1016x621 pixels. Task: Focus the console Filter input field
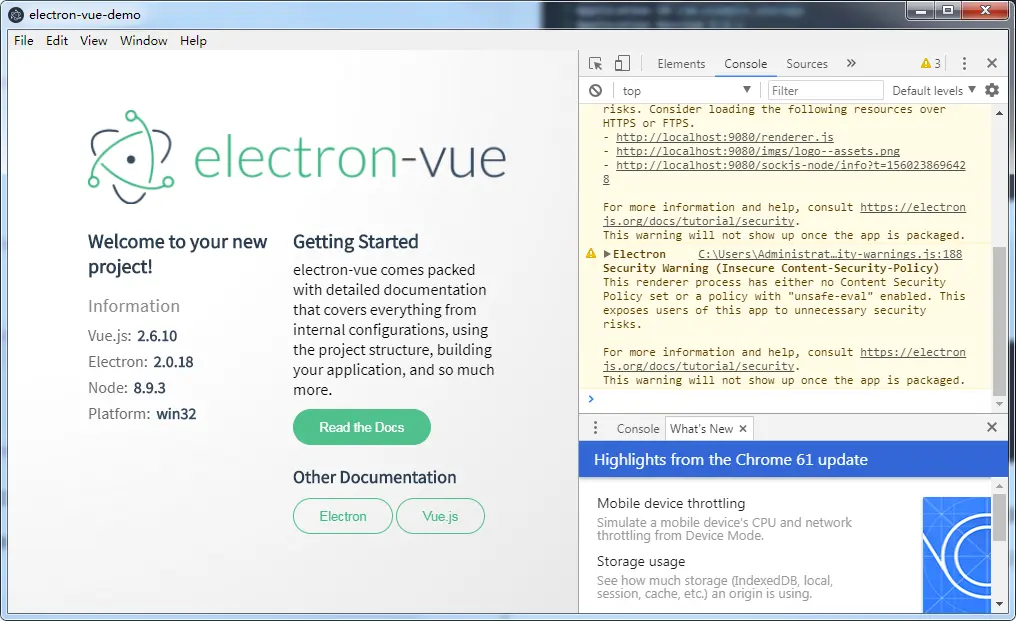(826, 91)
